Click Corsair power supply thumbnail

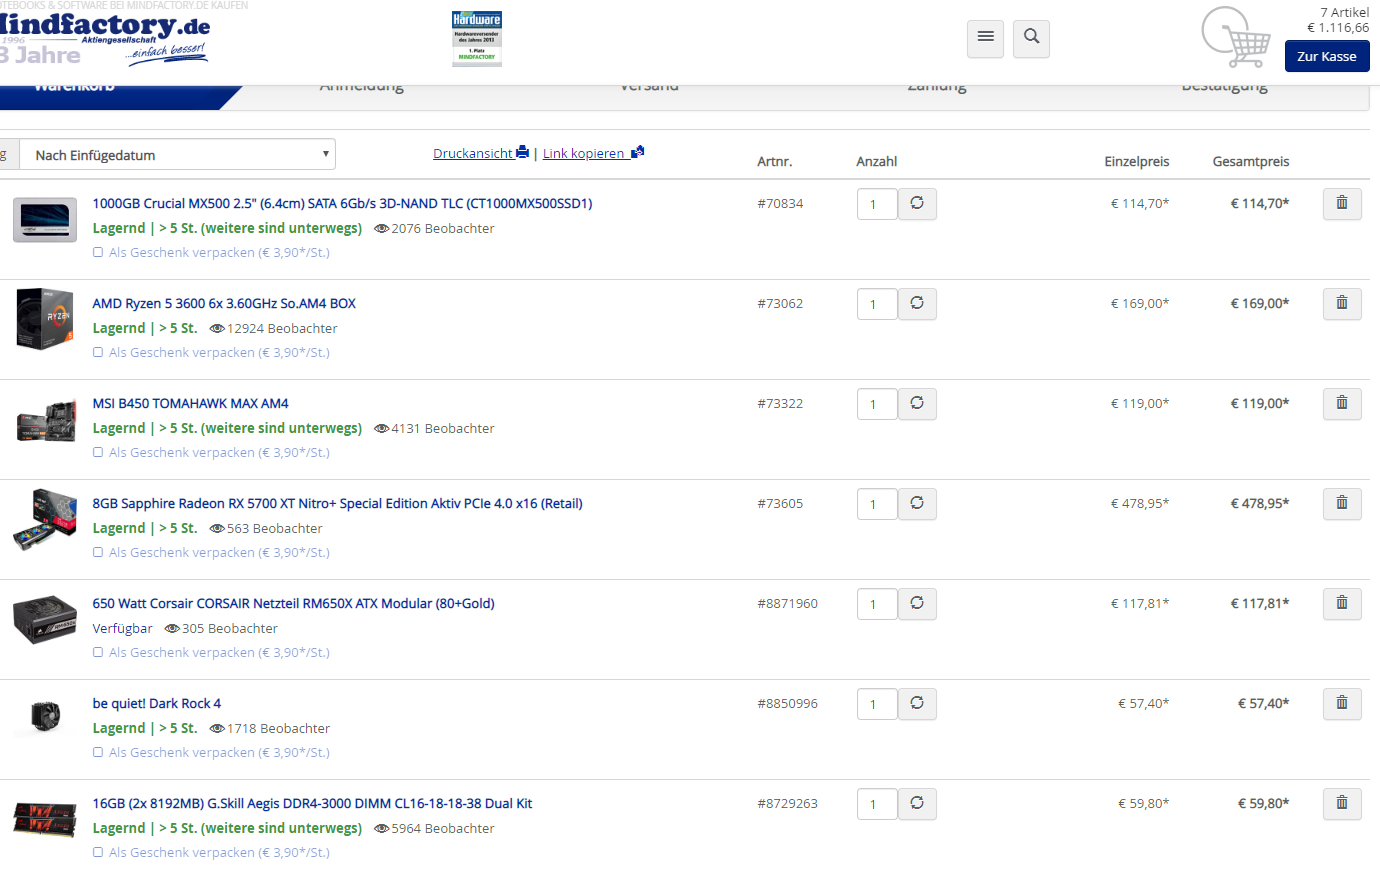tap(45, 620)
